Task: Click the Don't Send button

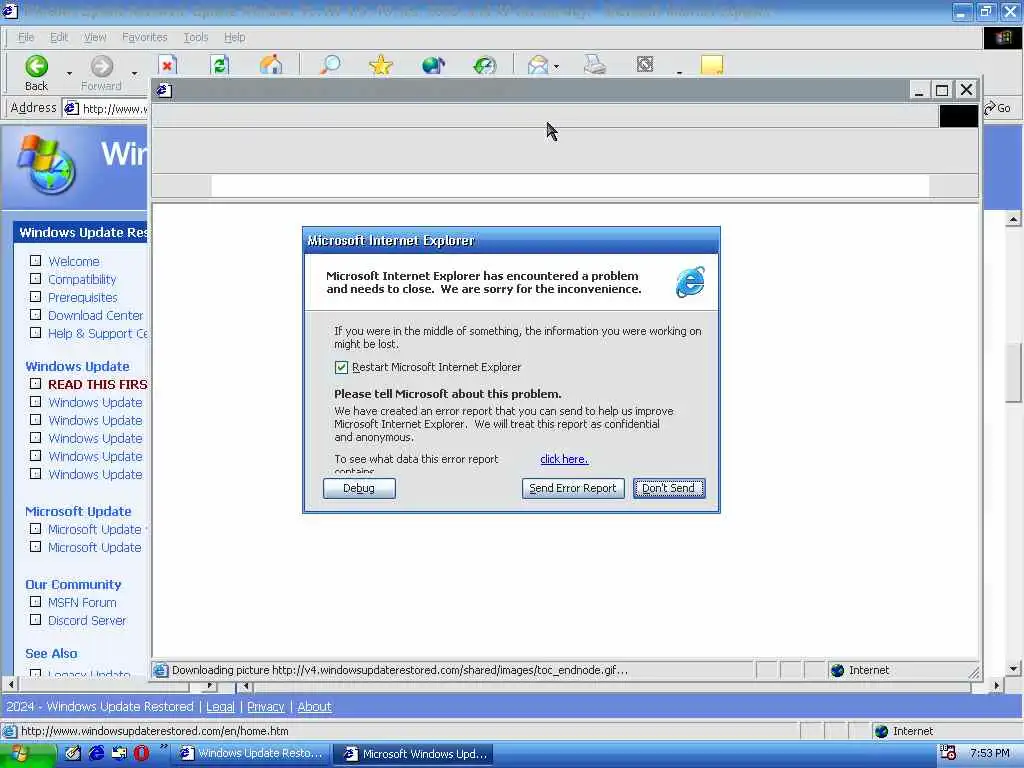Action: 669,488
